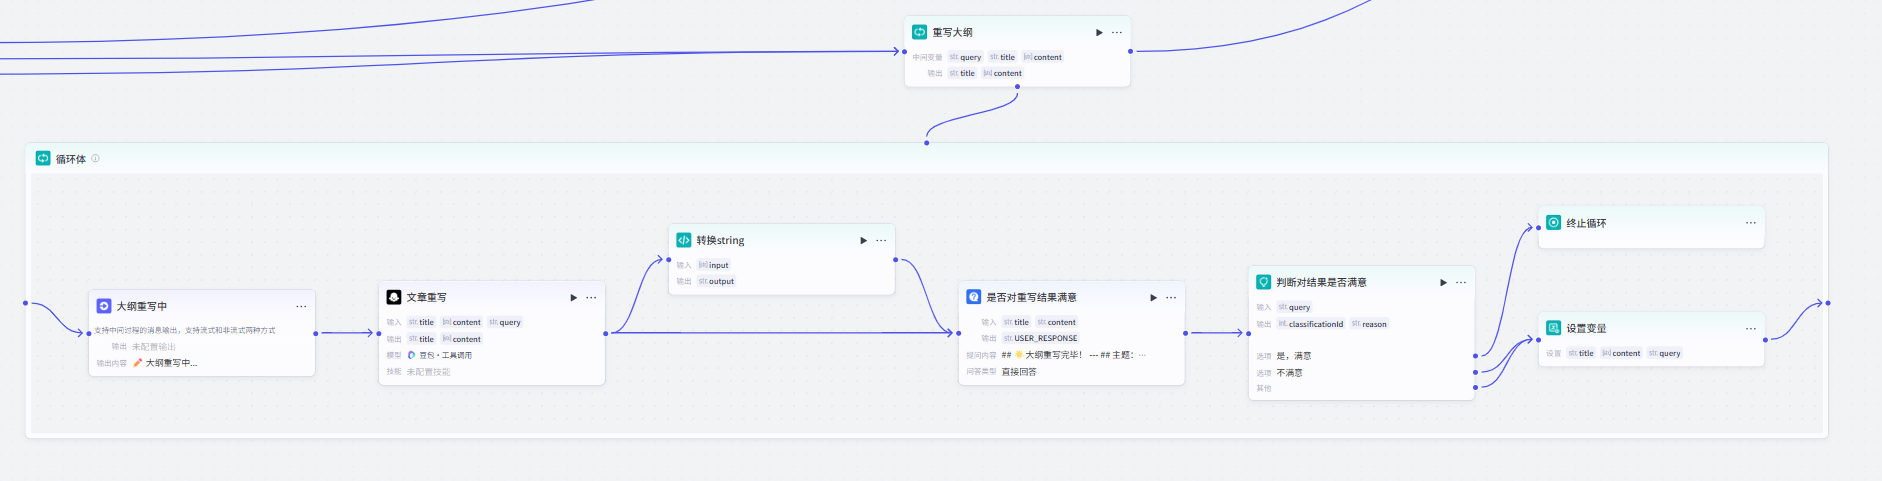Select the 不满意 option in 判断对结果是否满意
This screenshot has height=481, width=1882.
point(1290,373)
